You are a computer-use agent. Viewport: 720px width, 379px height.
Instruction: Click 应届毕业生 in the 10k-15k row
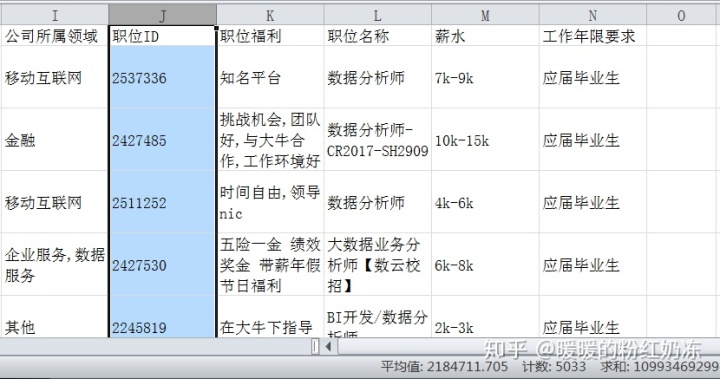pyautogui.click(x=593, y=140)
